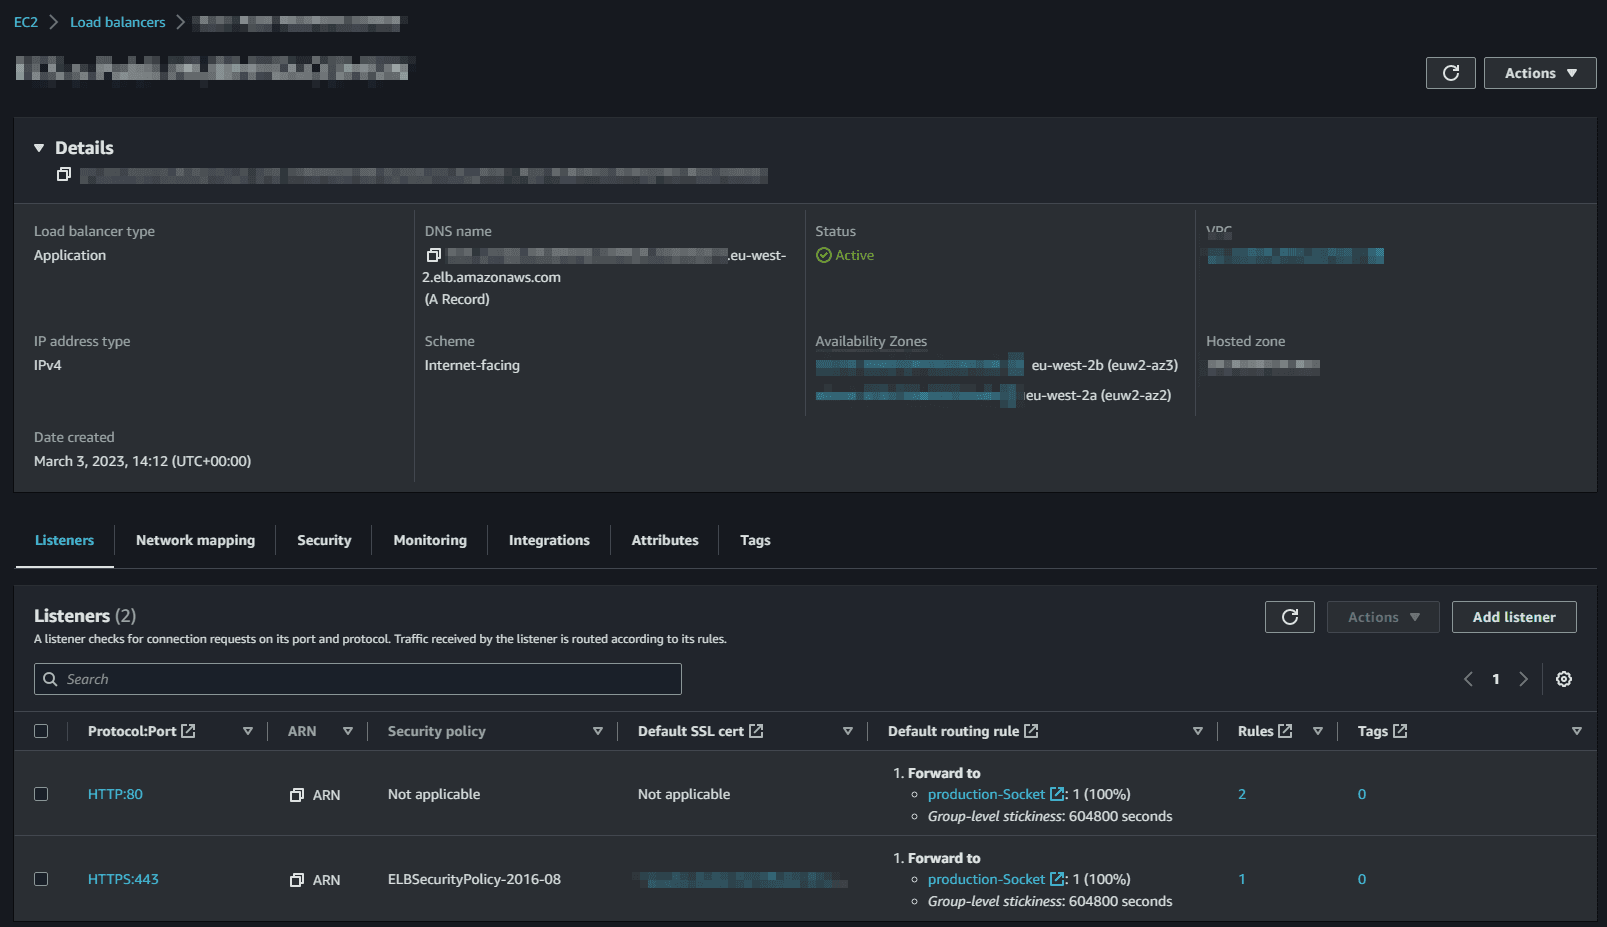Select the HTTP:80 listener checkbox
Screen dimensions: 1607x927
[41, 794]
